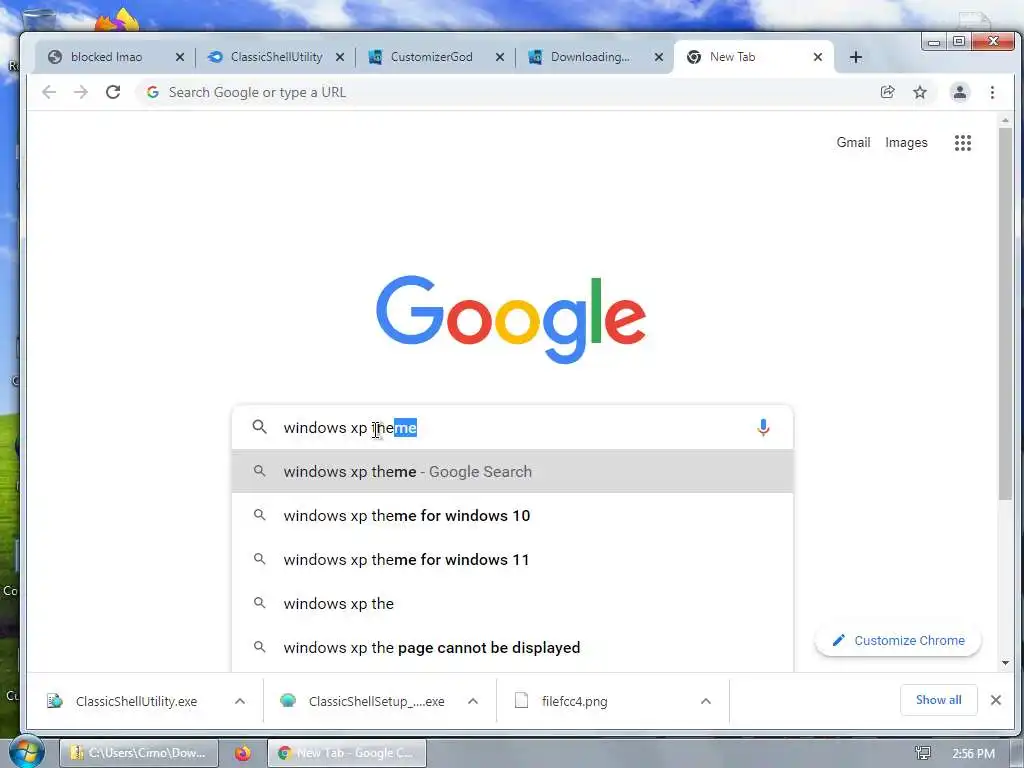
Task: Expand options for ClassicShellSetup download
Action: click(x=473, y=701)
